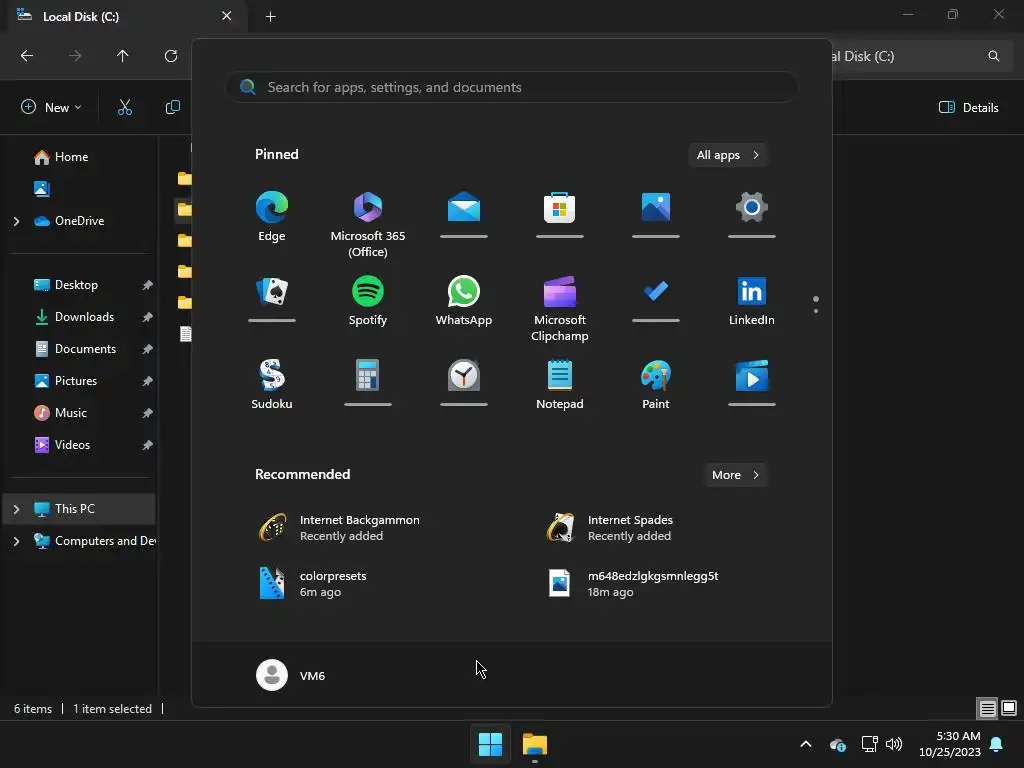Click the Start menu search box

(x=512, y=87)
